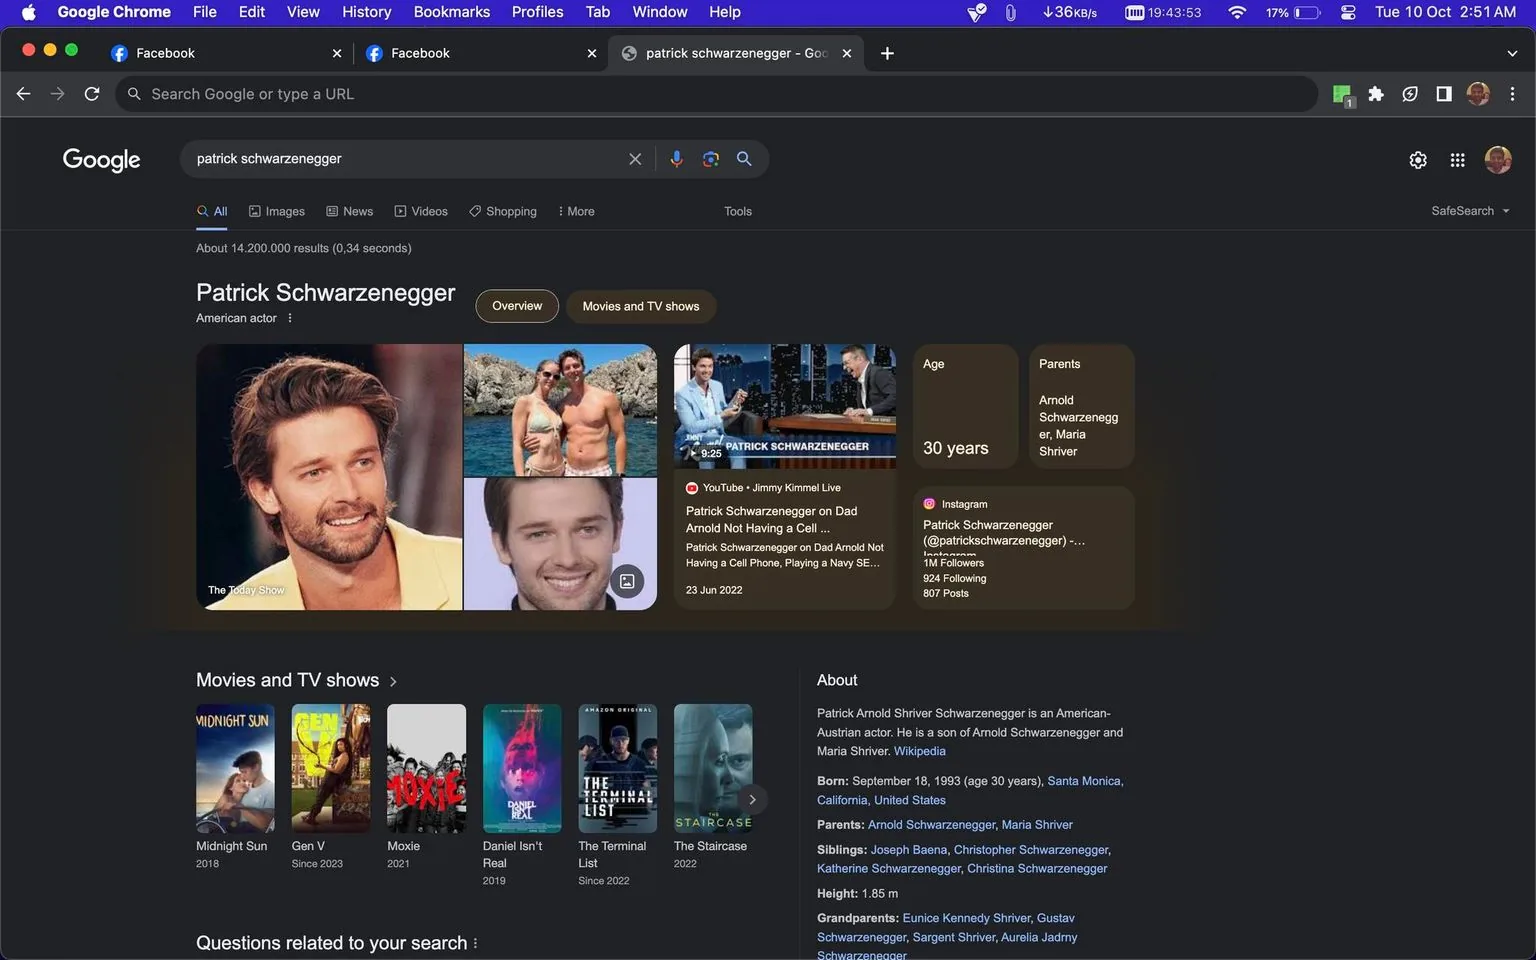
Task: Open the search quick settings gear
Action: click(x=1417, y=159)
